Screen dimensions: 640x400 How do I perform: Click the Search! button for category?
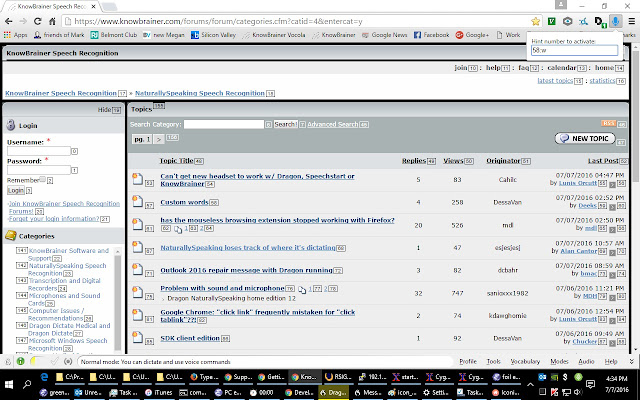coord(284,124)
